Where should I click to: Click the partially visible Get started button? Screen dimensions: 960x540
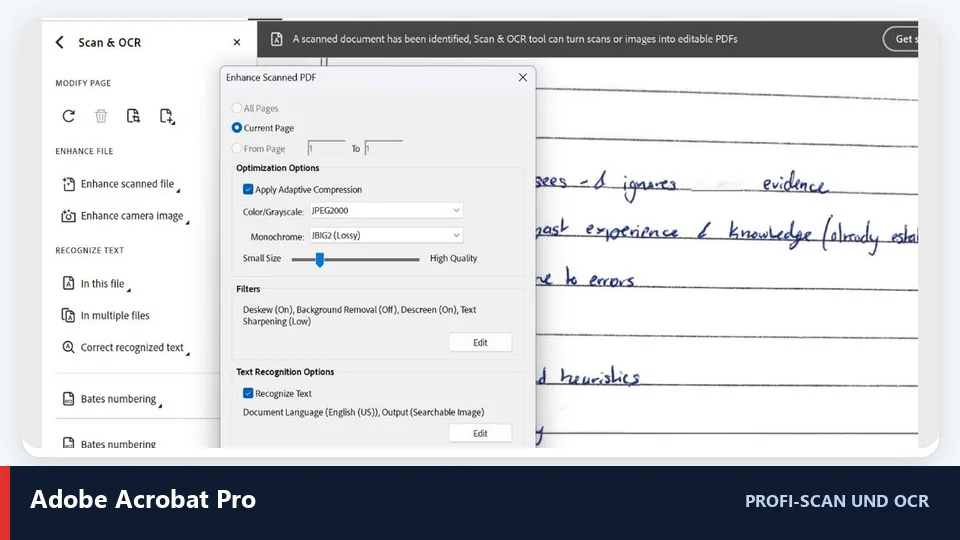[901, 39]
